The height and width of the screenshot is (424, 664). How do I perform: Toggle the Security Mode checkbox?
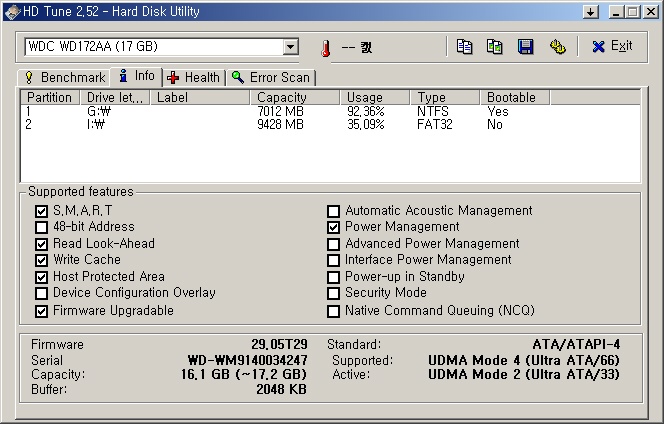coord(333,293)
